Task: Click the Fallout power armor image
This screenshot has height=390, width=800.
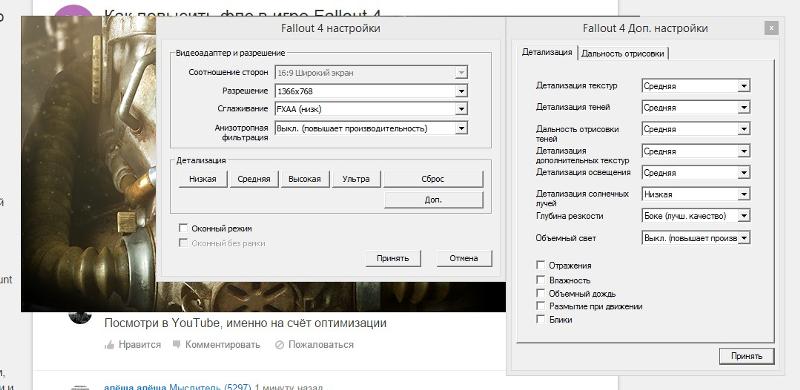Action: point(88,163)
